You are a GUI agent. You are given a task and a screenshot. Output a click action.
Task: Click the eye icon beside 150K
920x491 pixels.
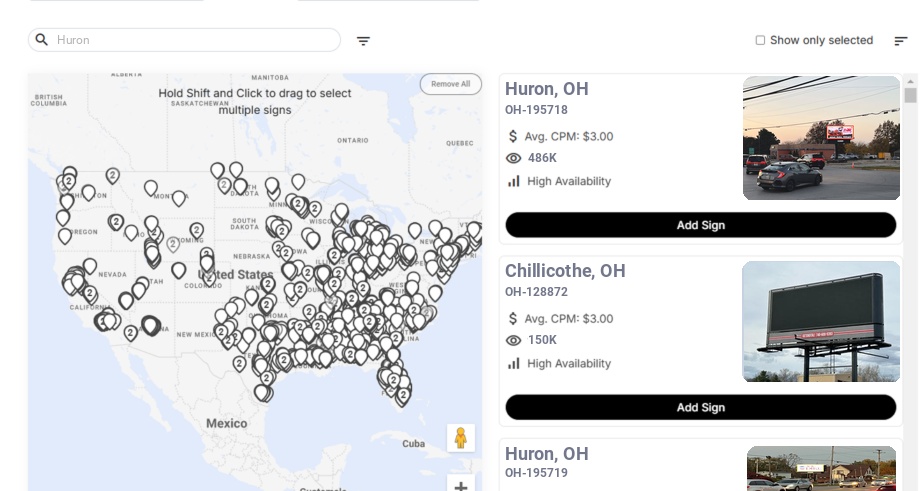pyautogui.click(x=514, y=340)
